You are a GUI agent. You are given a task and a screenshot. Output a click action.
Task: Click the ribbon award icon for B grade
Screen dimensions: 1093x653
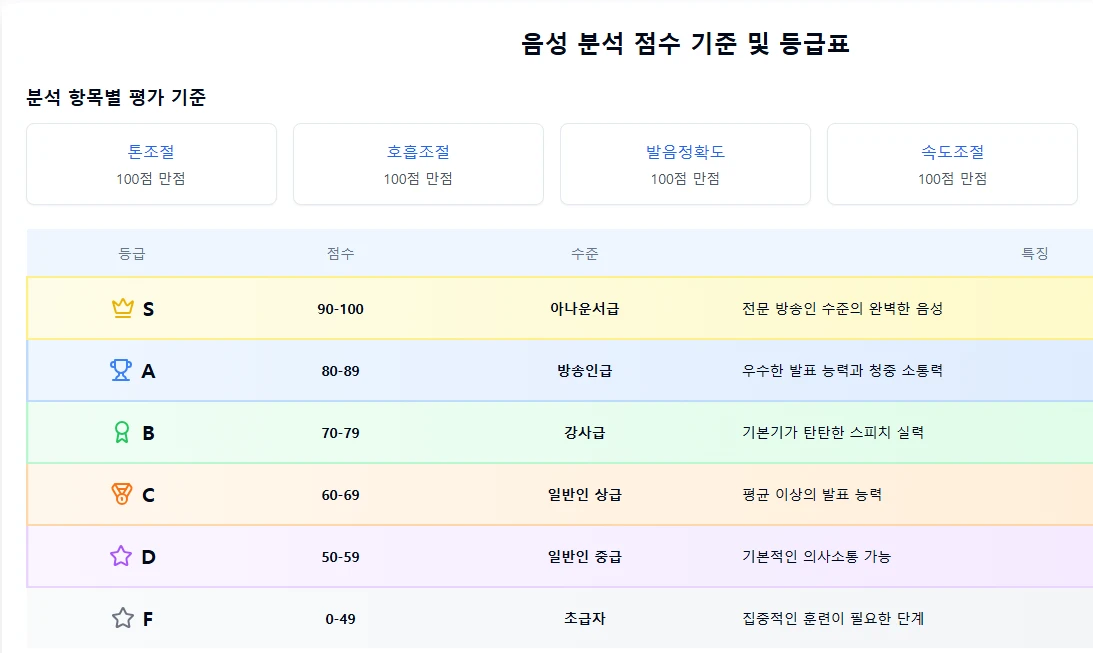point(122,432)
